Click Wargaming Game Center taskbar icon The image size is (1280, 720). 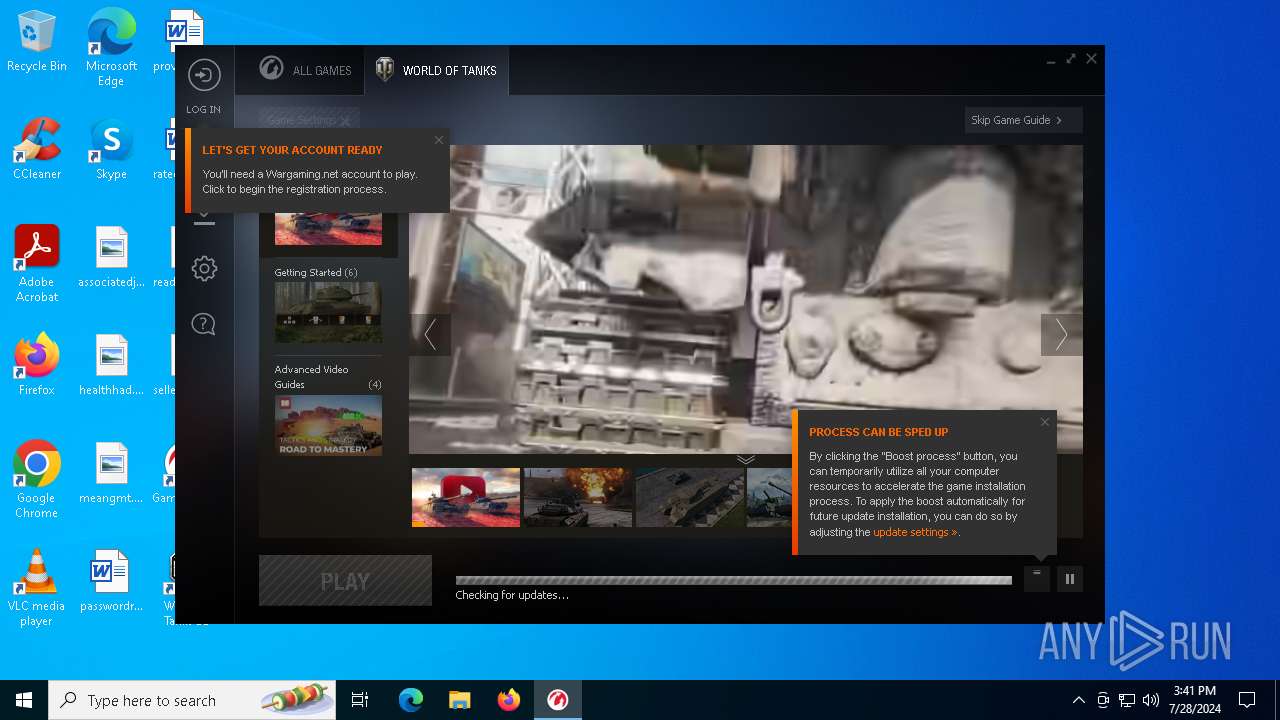coord(558,700)
